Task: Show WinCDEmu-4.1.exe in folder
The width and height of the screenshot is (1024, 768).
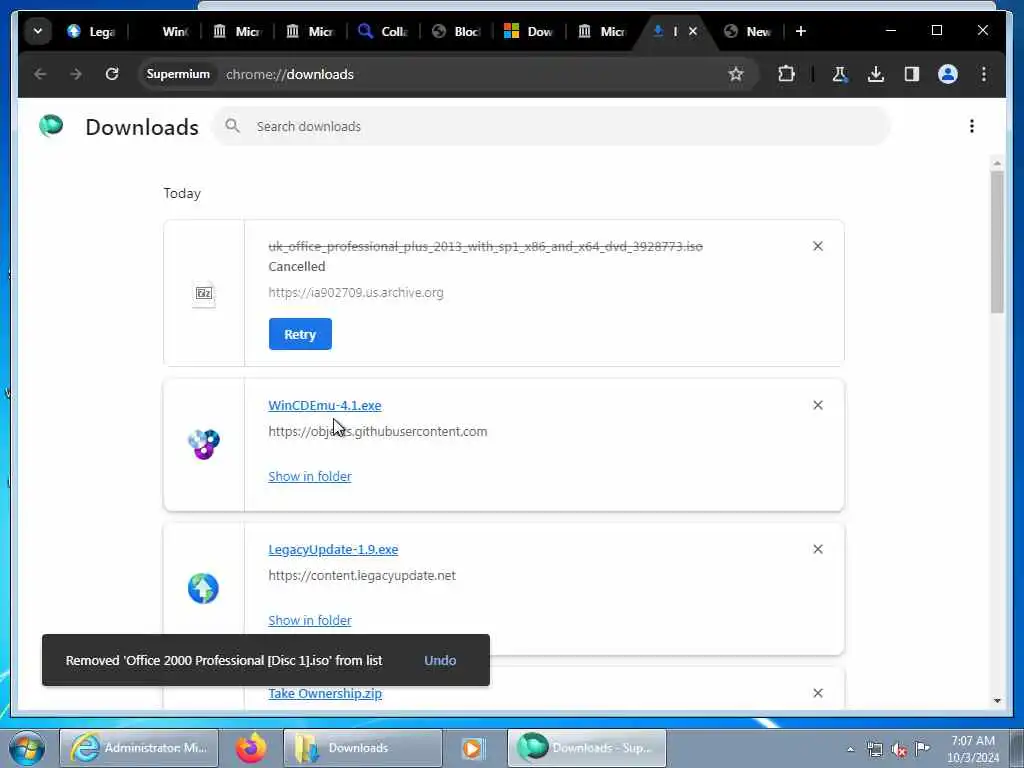Action: coord(310,477)
